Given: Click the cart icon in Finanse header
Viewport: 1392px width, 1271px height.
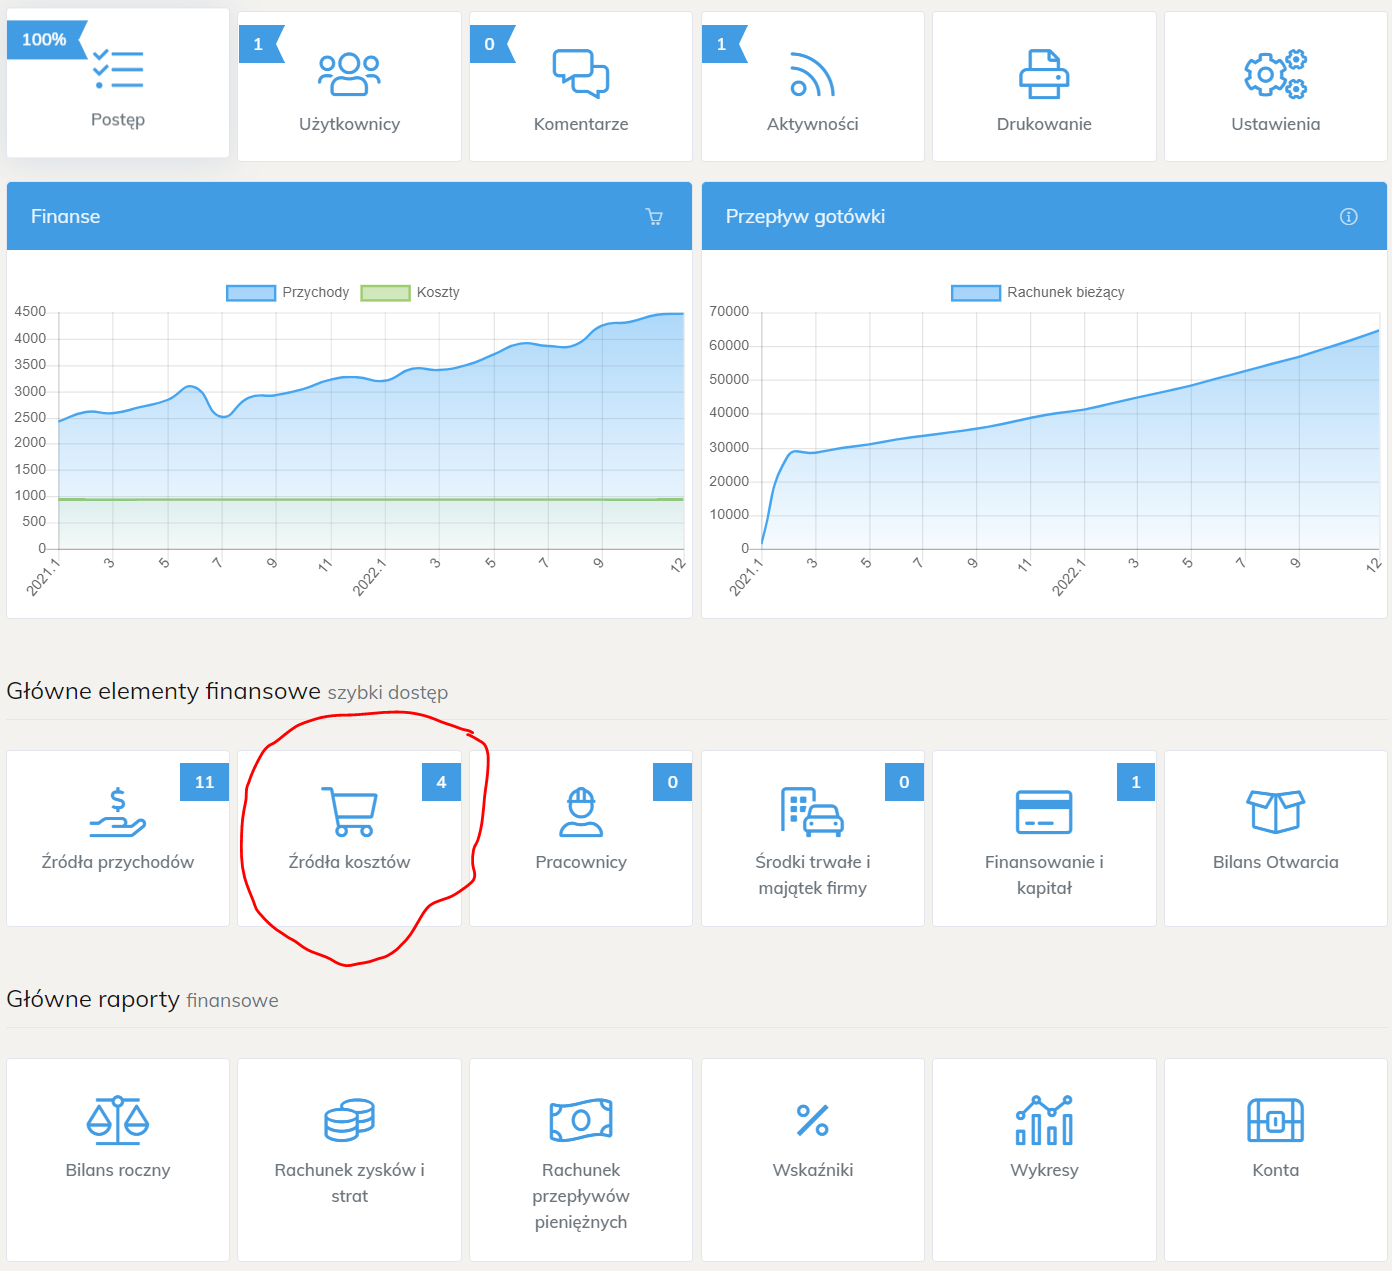Looking at the screenshot, I should coord(654,216).
